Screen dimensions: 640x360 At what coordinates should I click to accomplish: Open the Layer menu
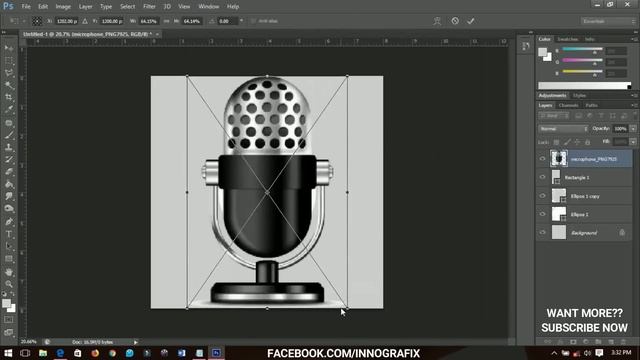85,7
